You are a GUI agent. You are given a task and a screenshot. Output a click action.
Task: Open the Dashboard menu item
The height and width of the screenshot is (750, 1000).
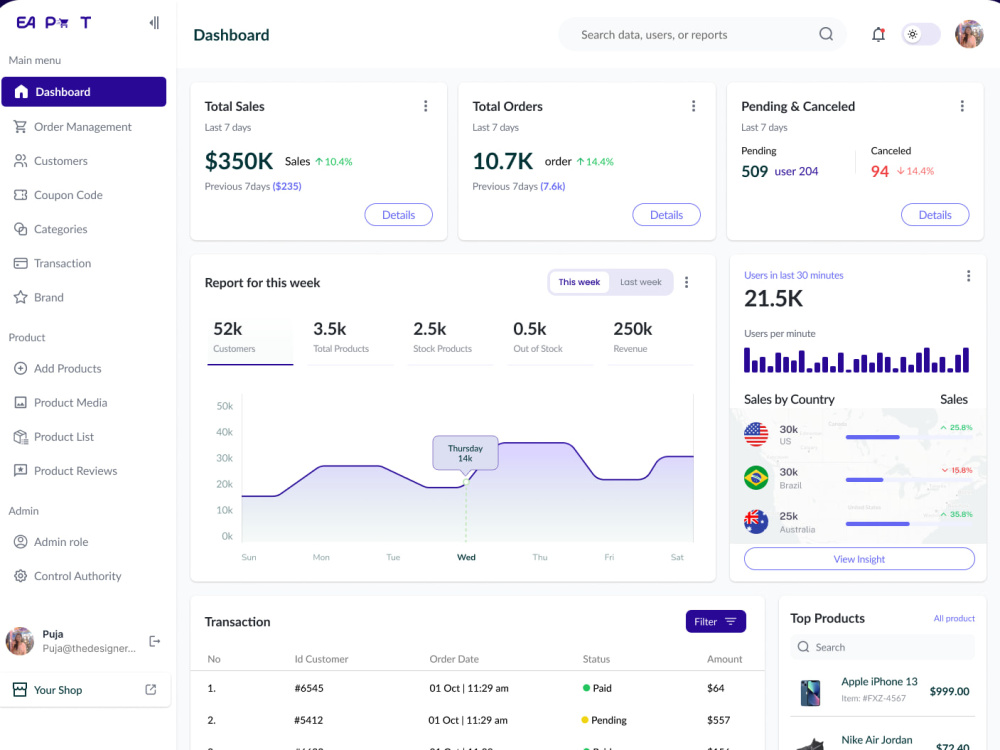point(84,92)
